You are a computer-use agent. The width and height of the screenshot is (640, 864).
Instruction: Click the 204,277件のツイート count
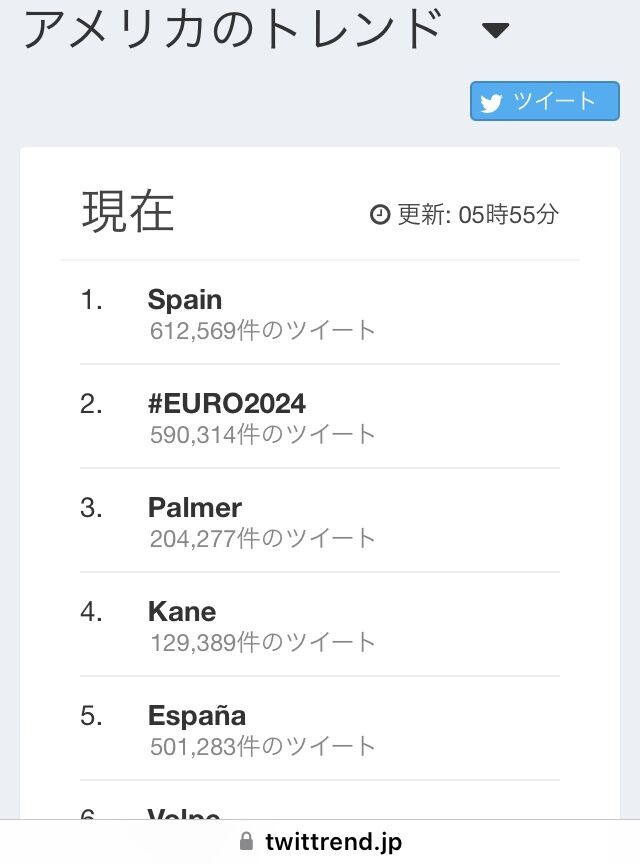pos(263,538)
